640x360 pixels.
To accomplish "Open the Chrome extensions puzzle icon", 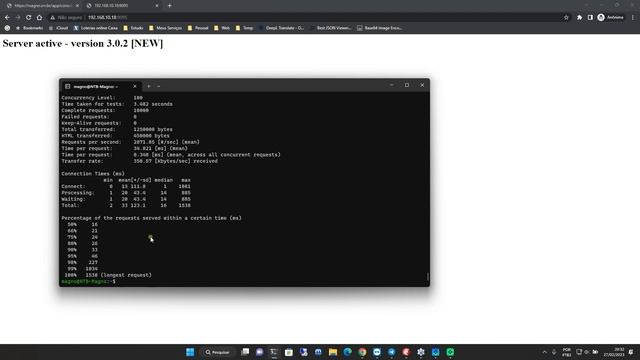I will click(x=579, y=18).
